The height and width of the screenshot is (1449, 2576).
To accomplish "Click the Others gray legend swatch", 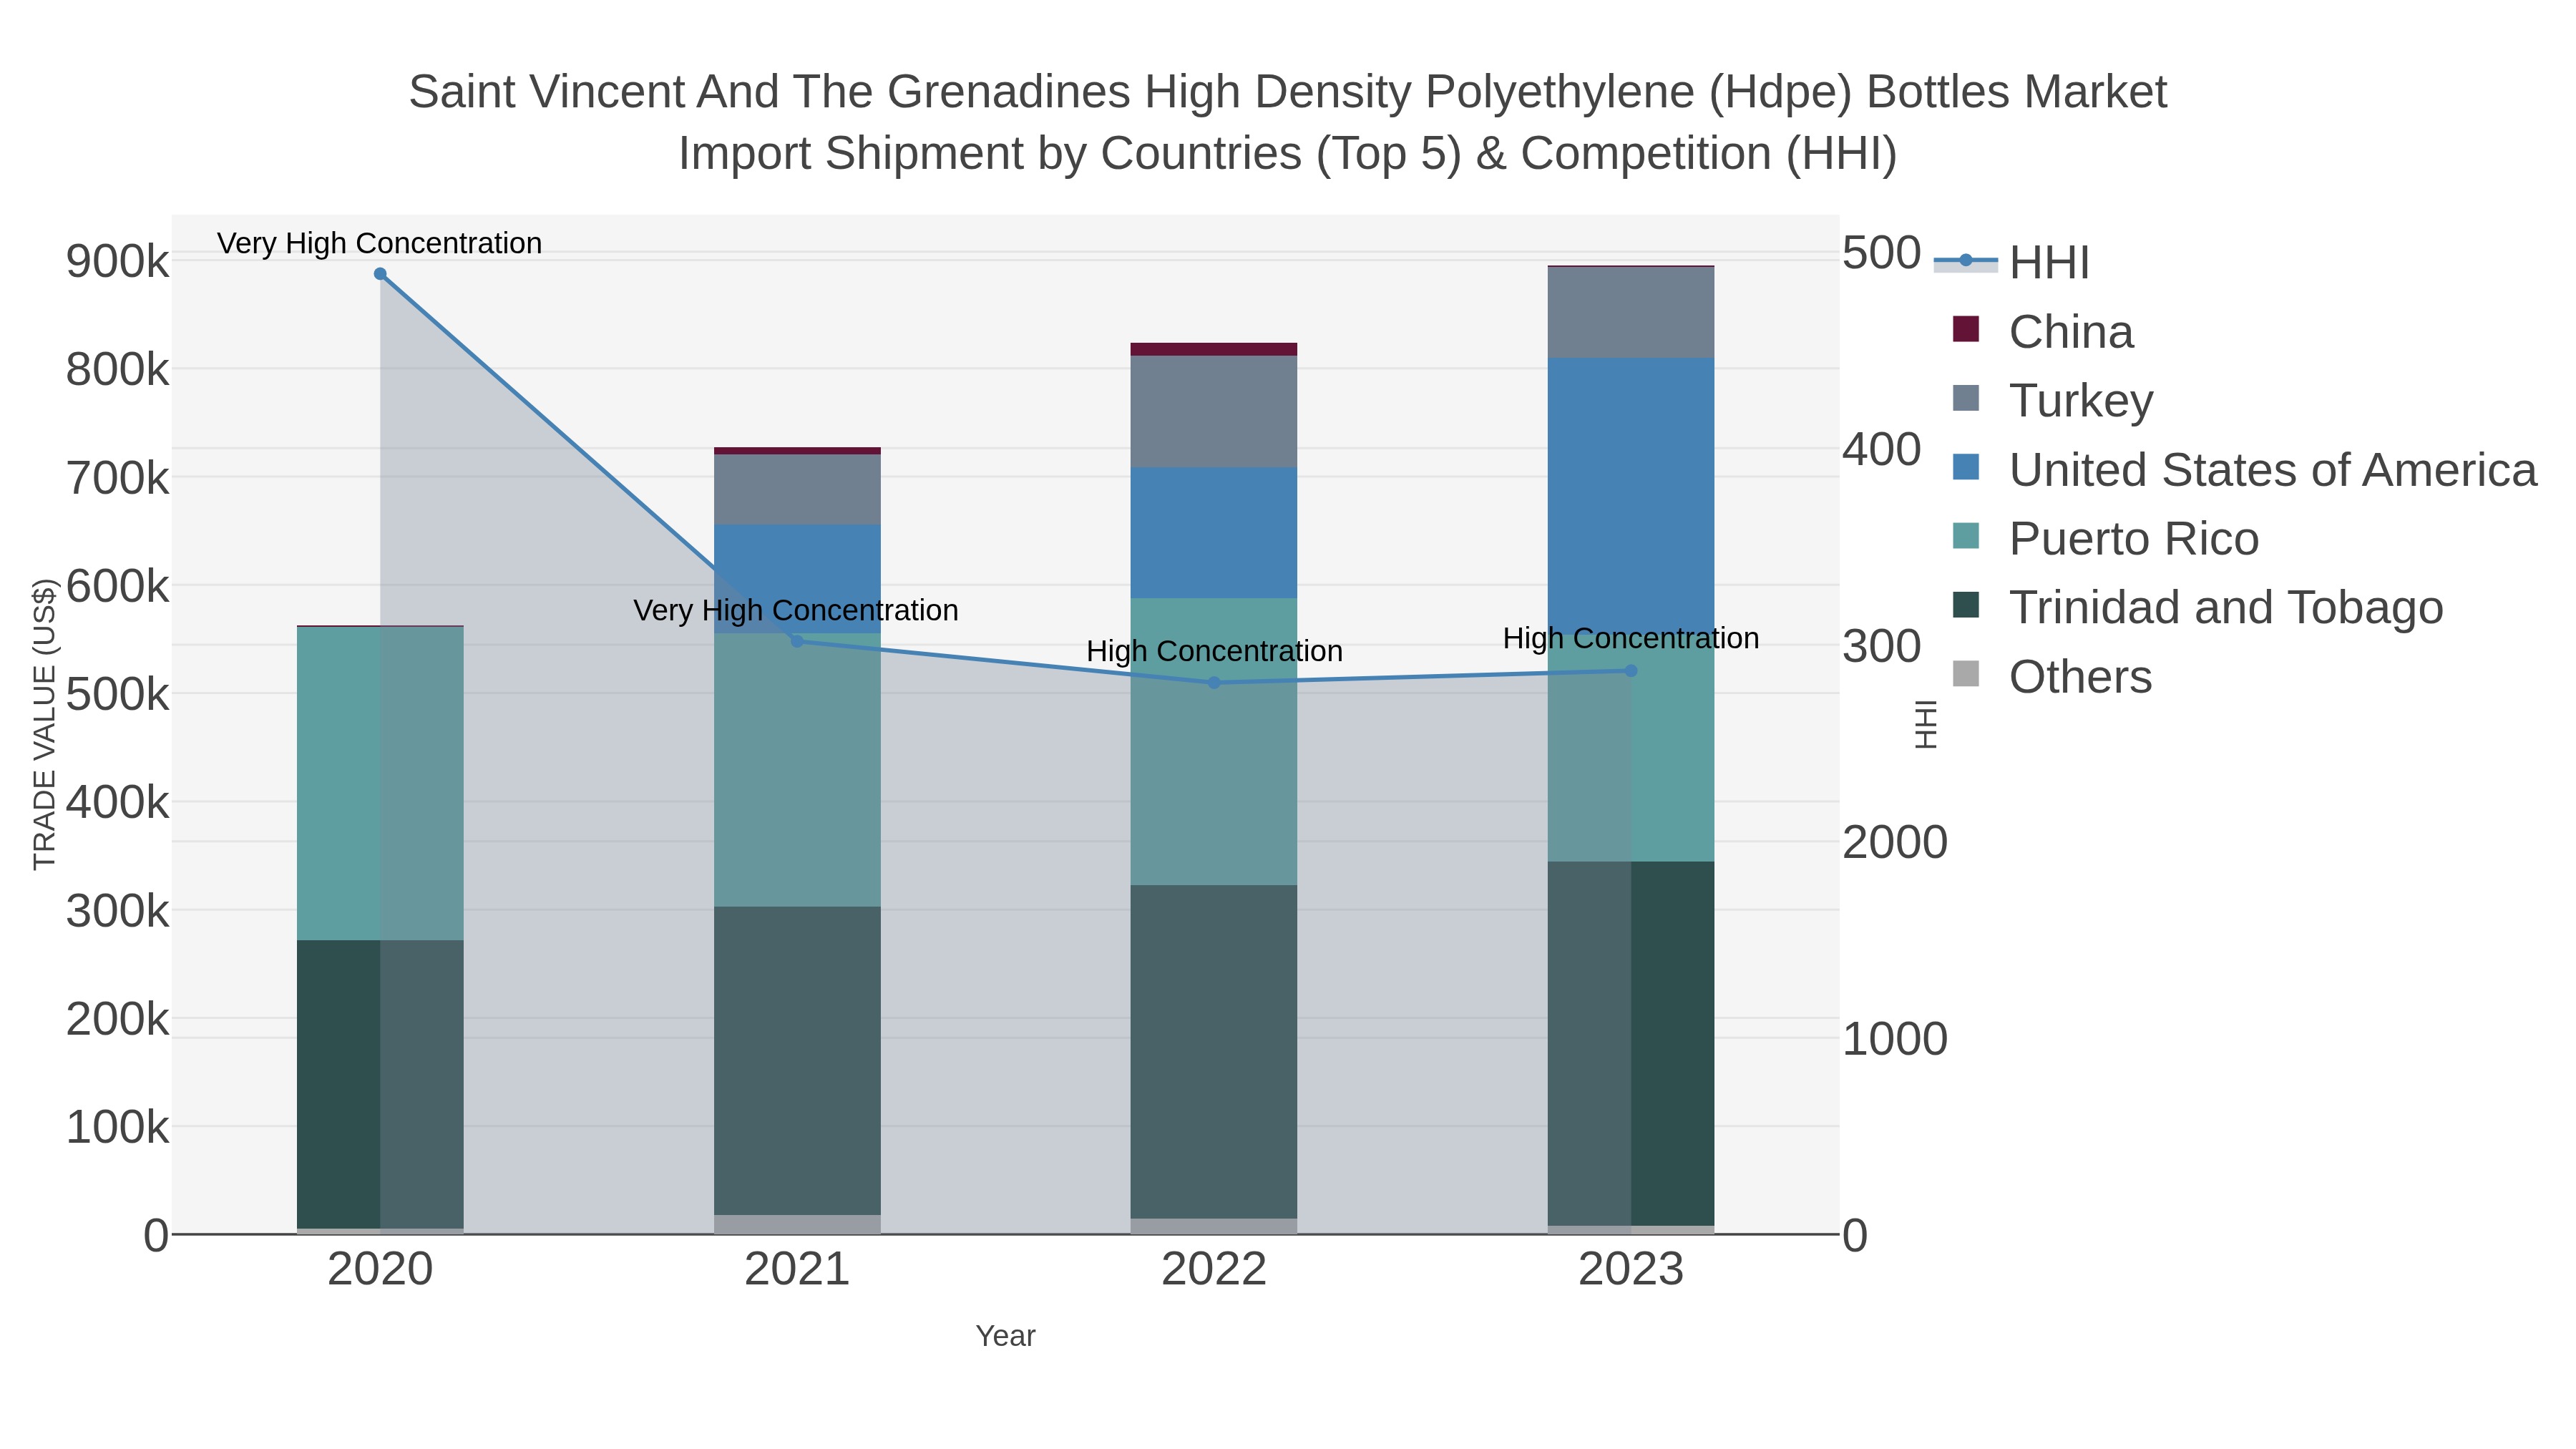I will point(1966,674).
